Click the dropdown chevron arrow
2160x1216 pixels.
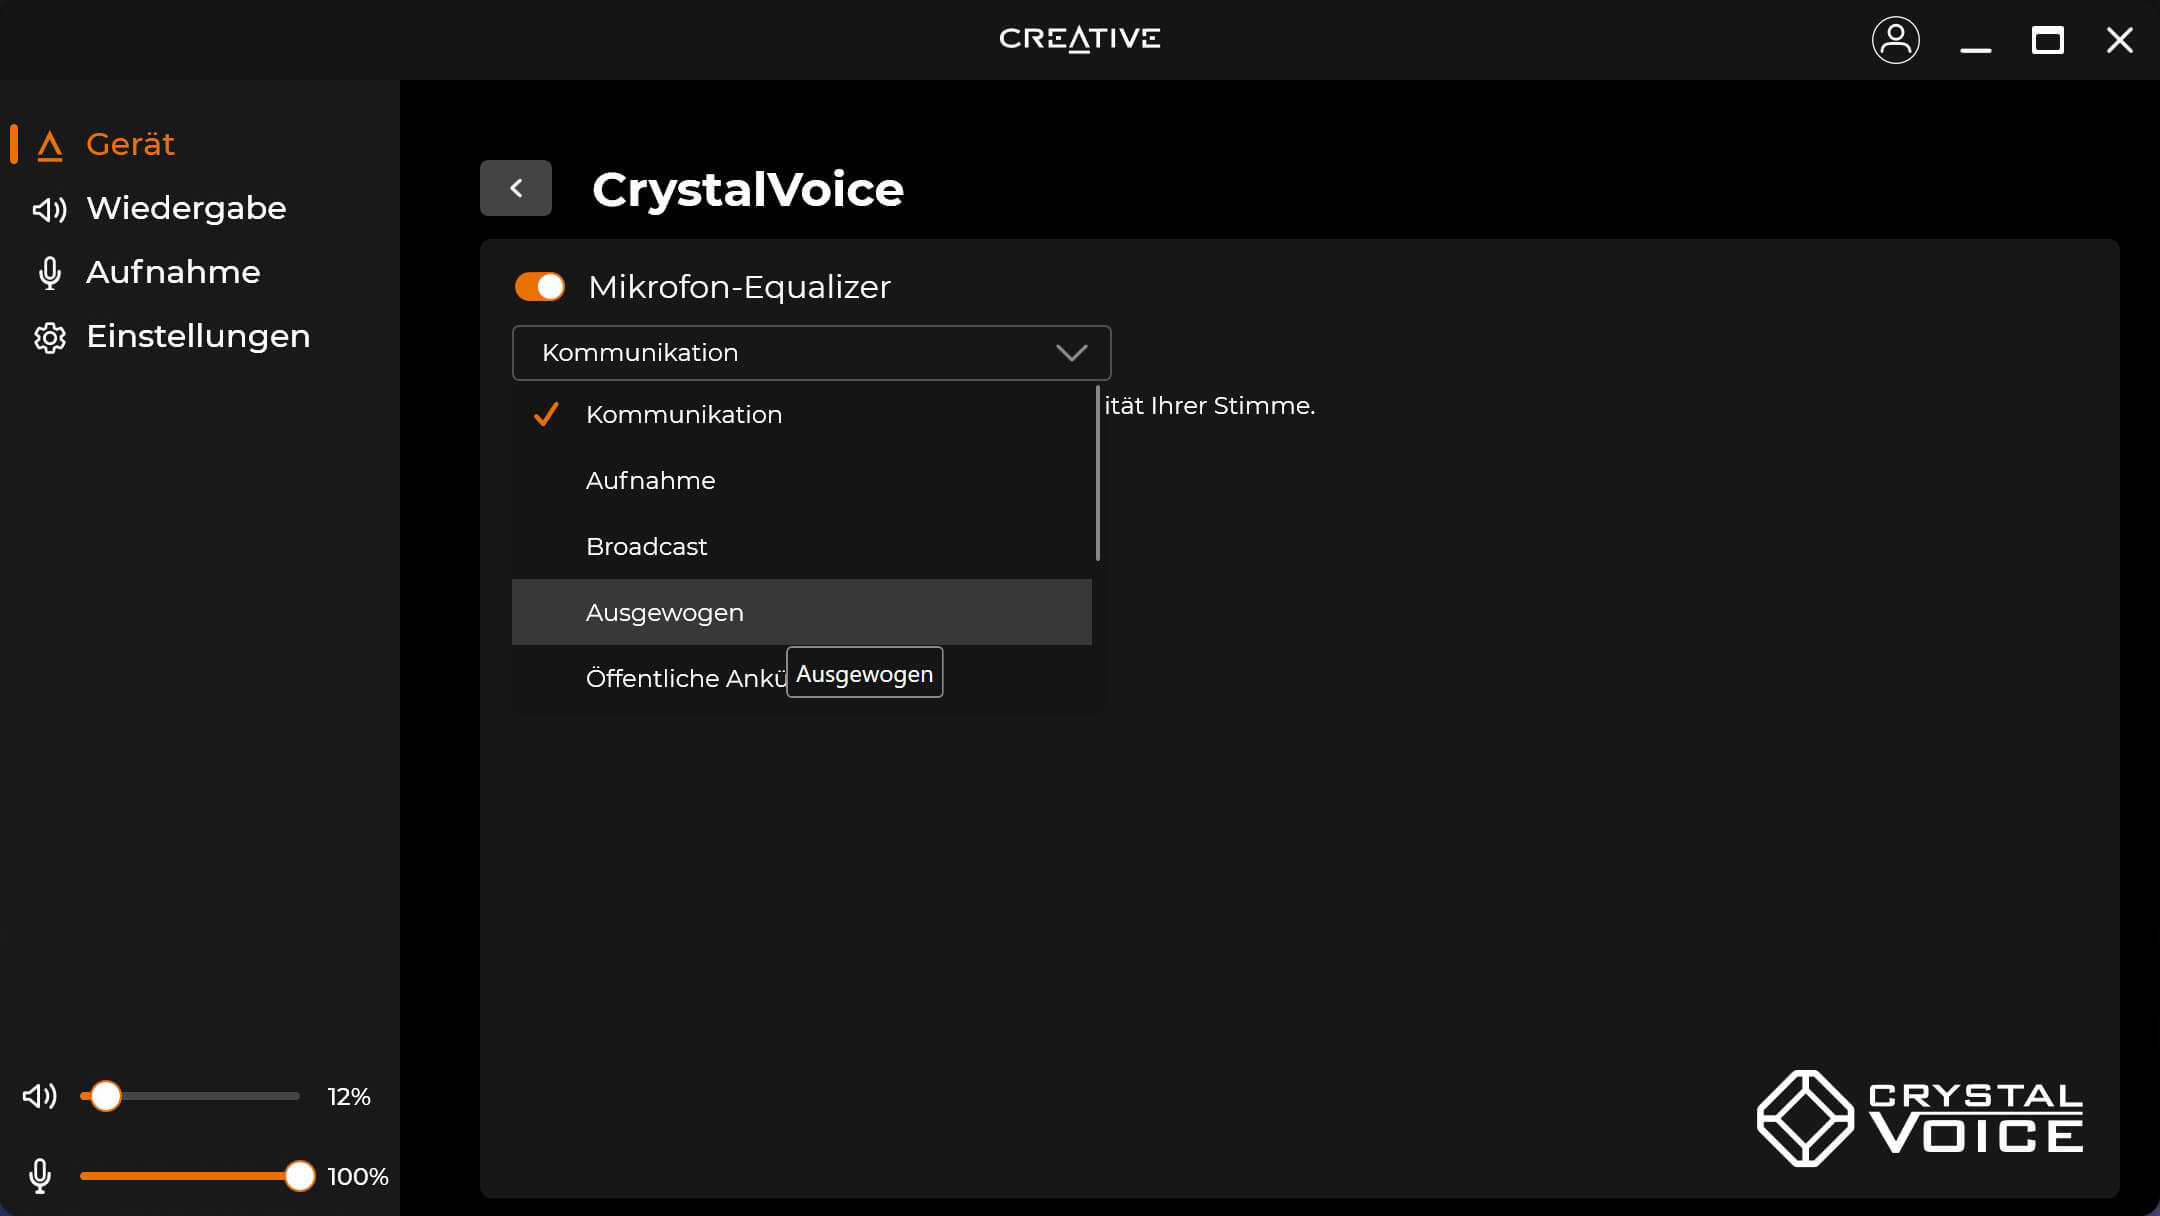point(1071,353)
